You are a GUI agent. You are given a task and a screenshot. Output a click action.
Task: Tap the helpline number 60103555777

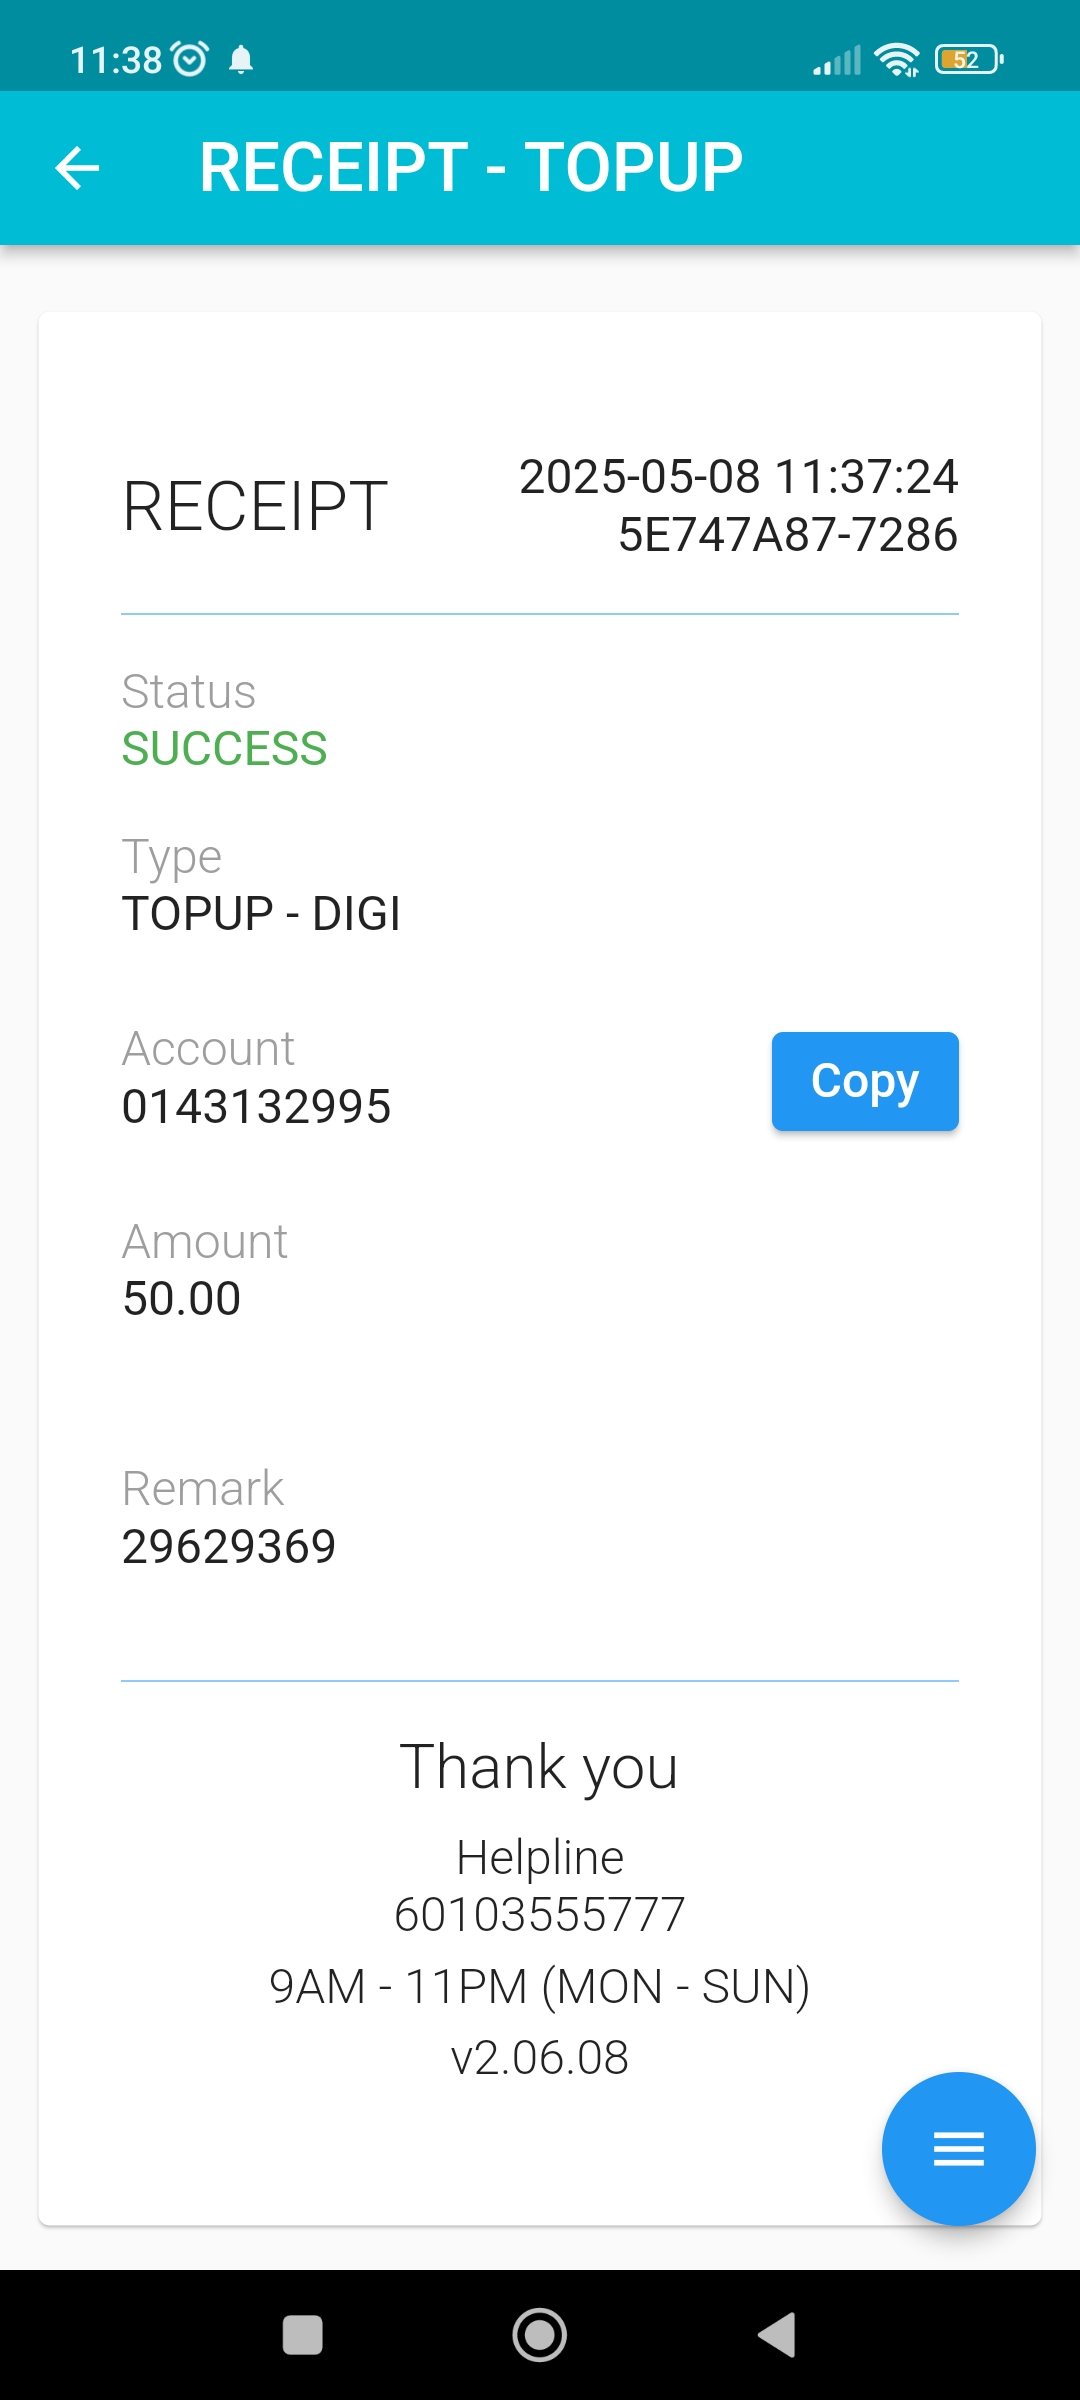pyautogui.click(x=540, y=1915)
